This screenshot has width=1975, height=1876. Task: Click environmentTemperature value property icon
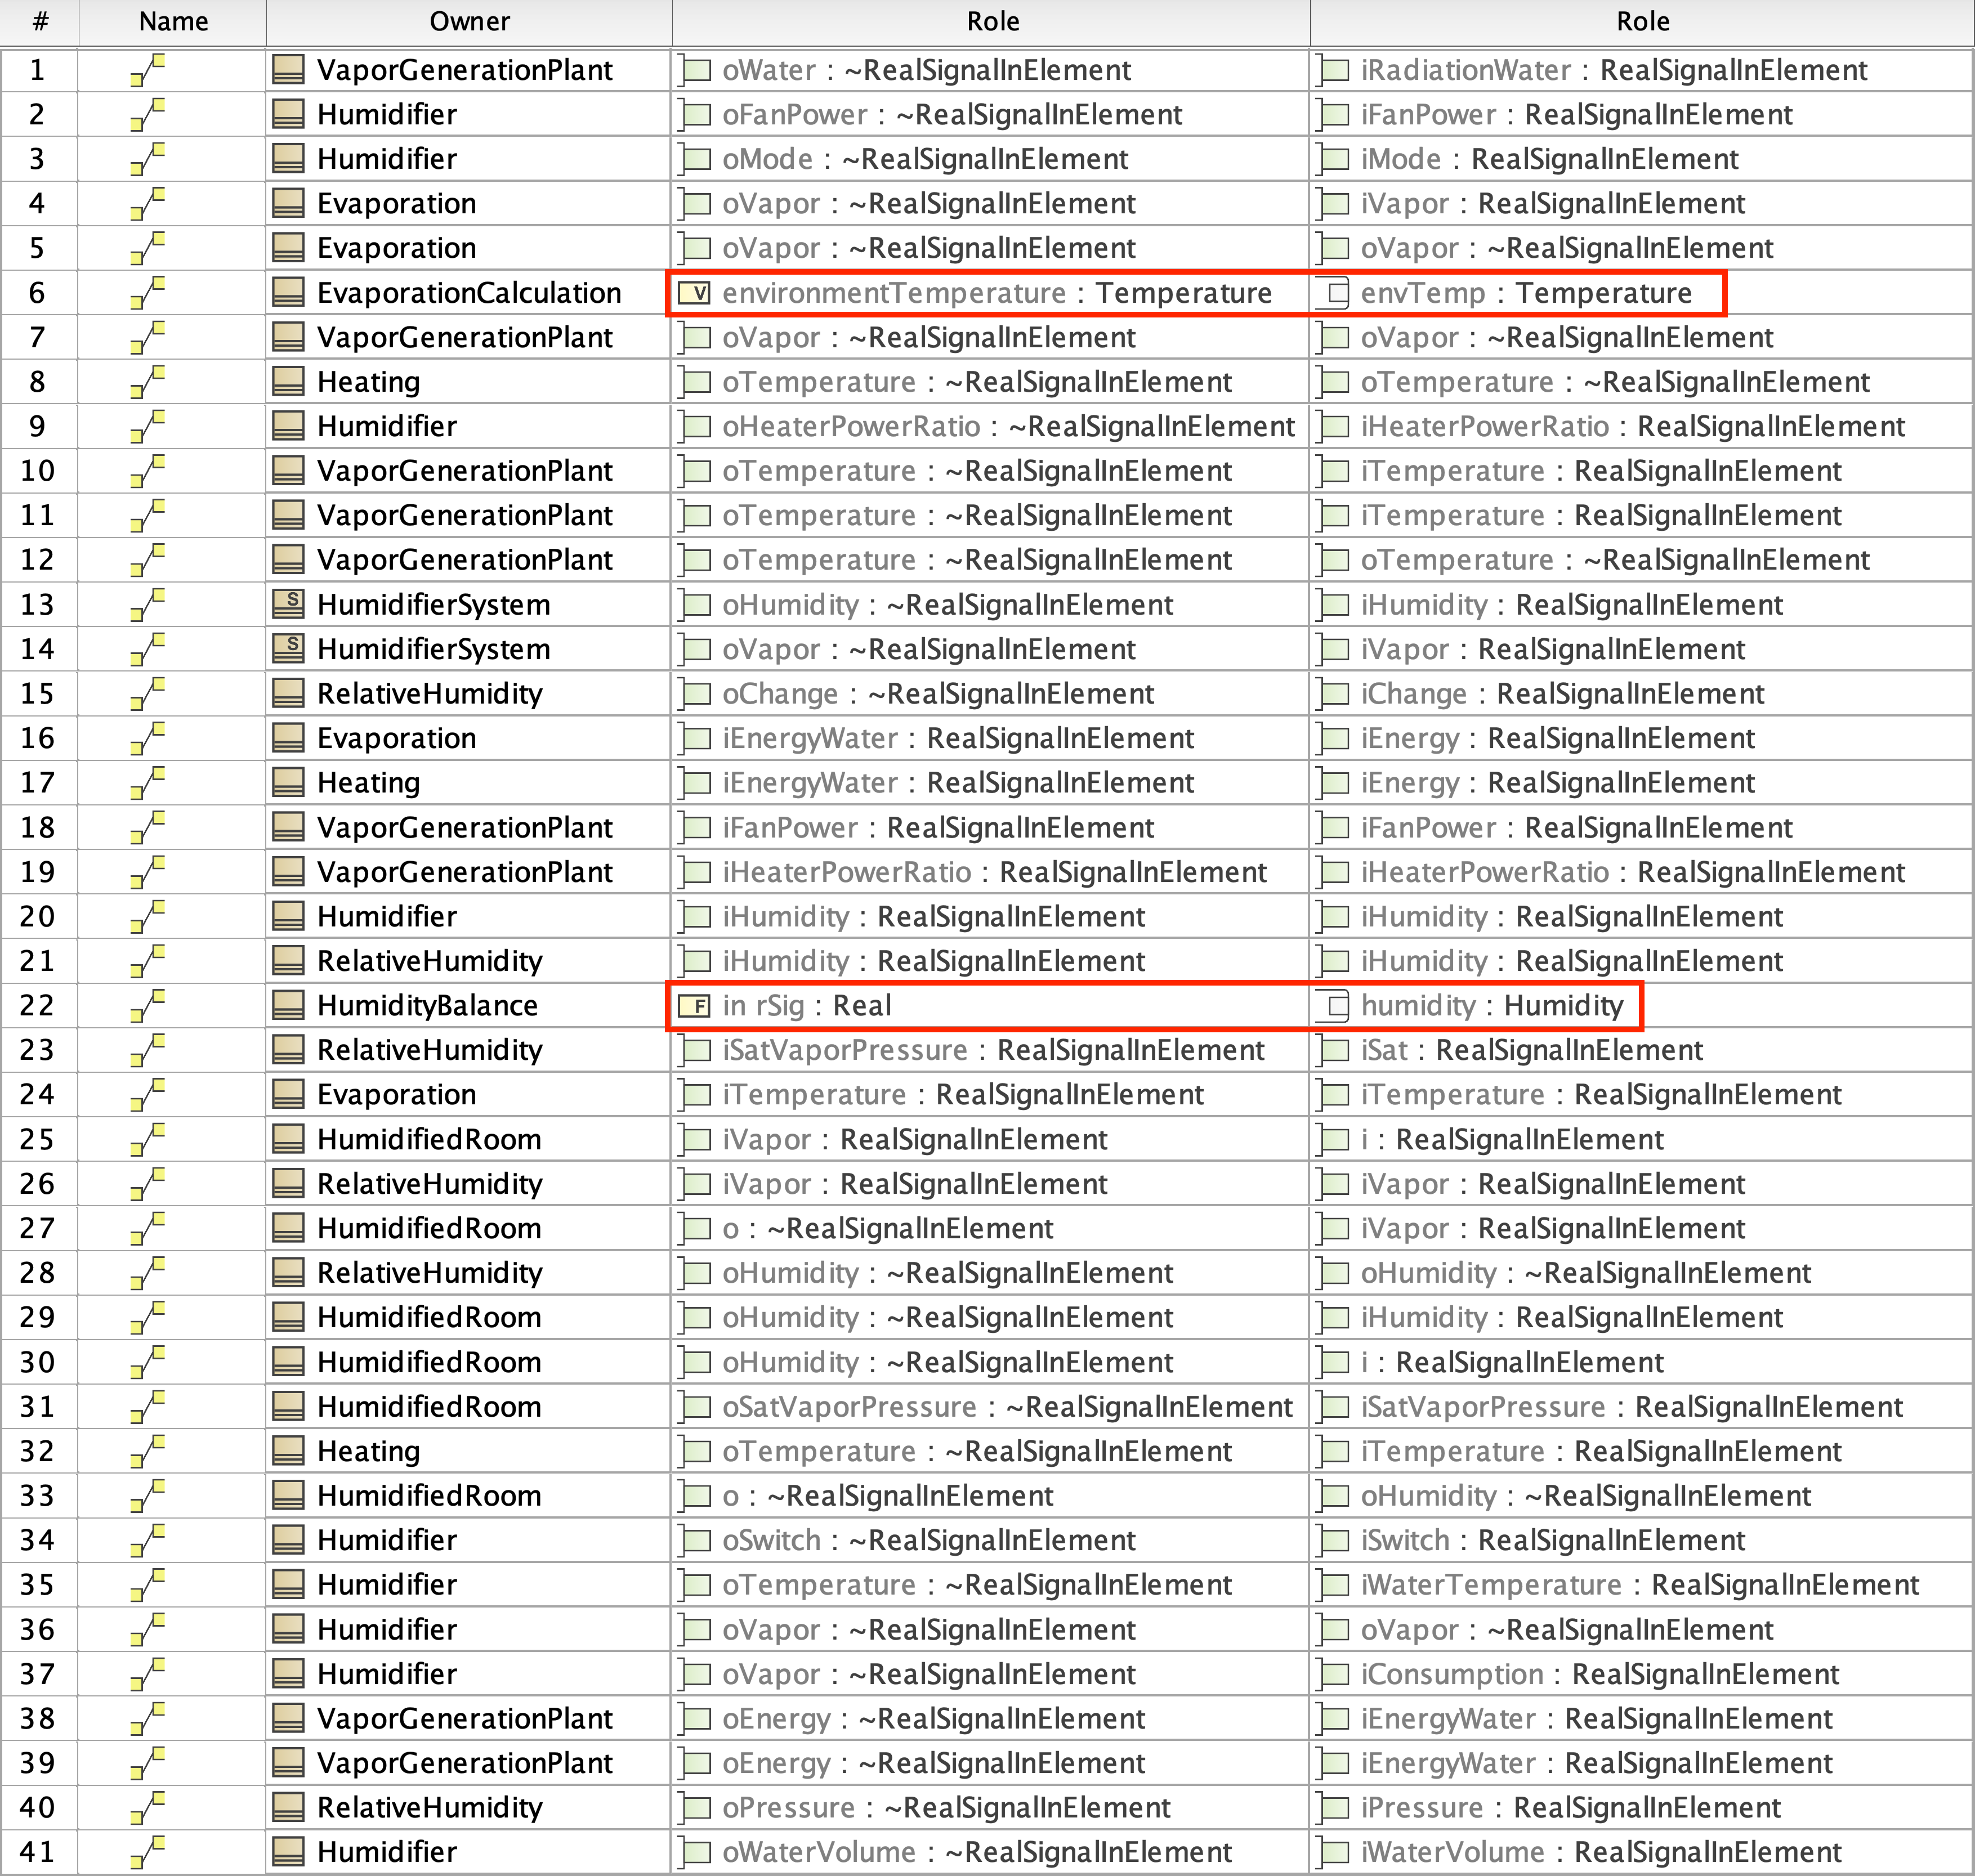pyautogui.click(x=694, y=293)
